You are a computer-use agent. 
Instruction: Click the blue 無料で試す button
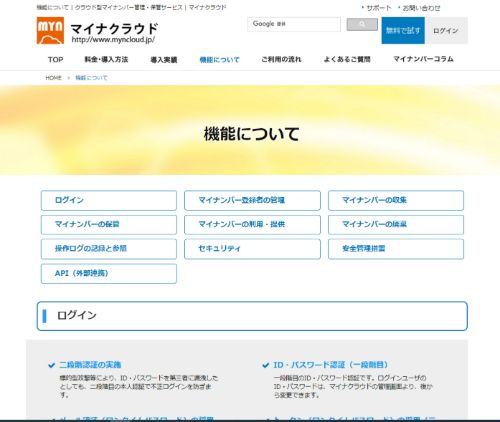pyautogui.click(x=403, y=31)
